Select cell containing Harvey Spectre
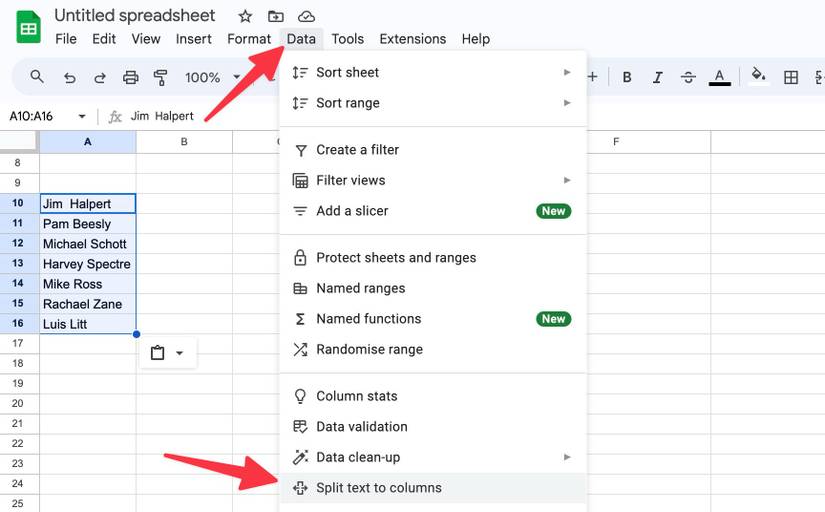Image resolution: width=825 pixels, height=512 pixels. pos(87,264)
